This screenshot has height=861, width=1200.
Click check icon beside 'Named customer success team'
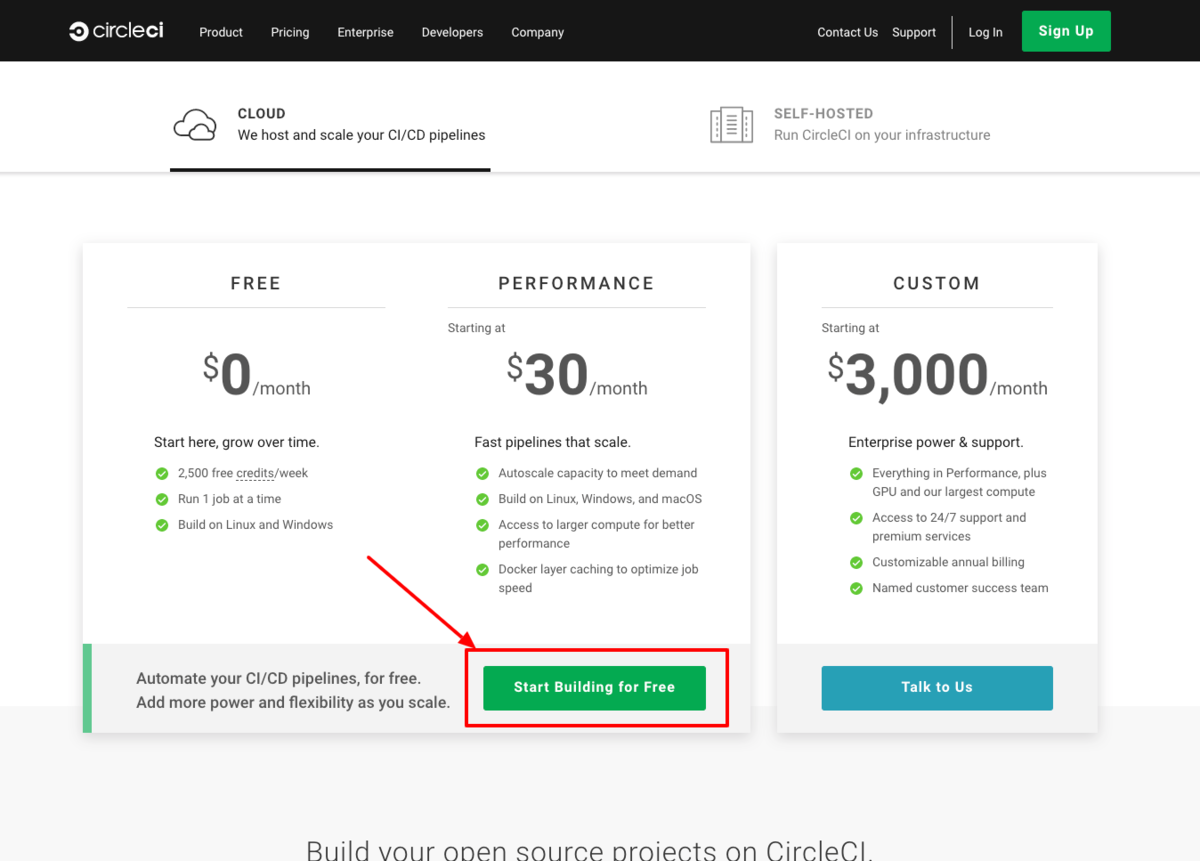[856, 589]
